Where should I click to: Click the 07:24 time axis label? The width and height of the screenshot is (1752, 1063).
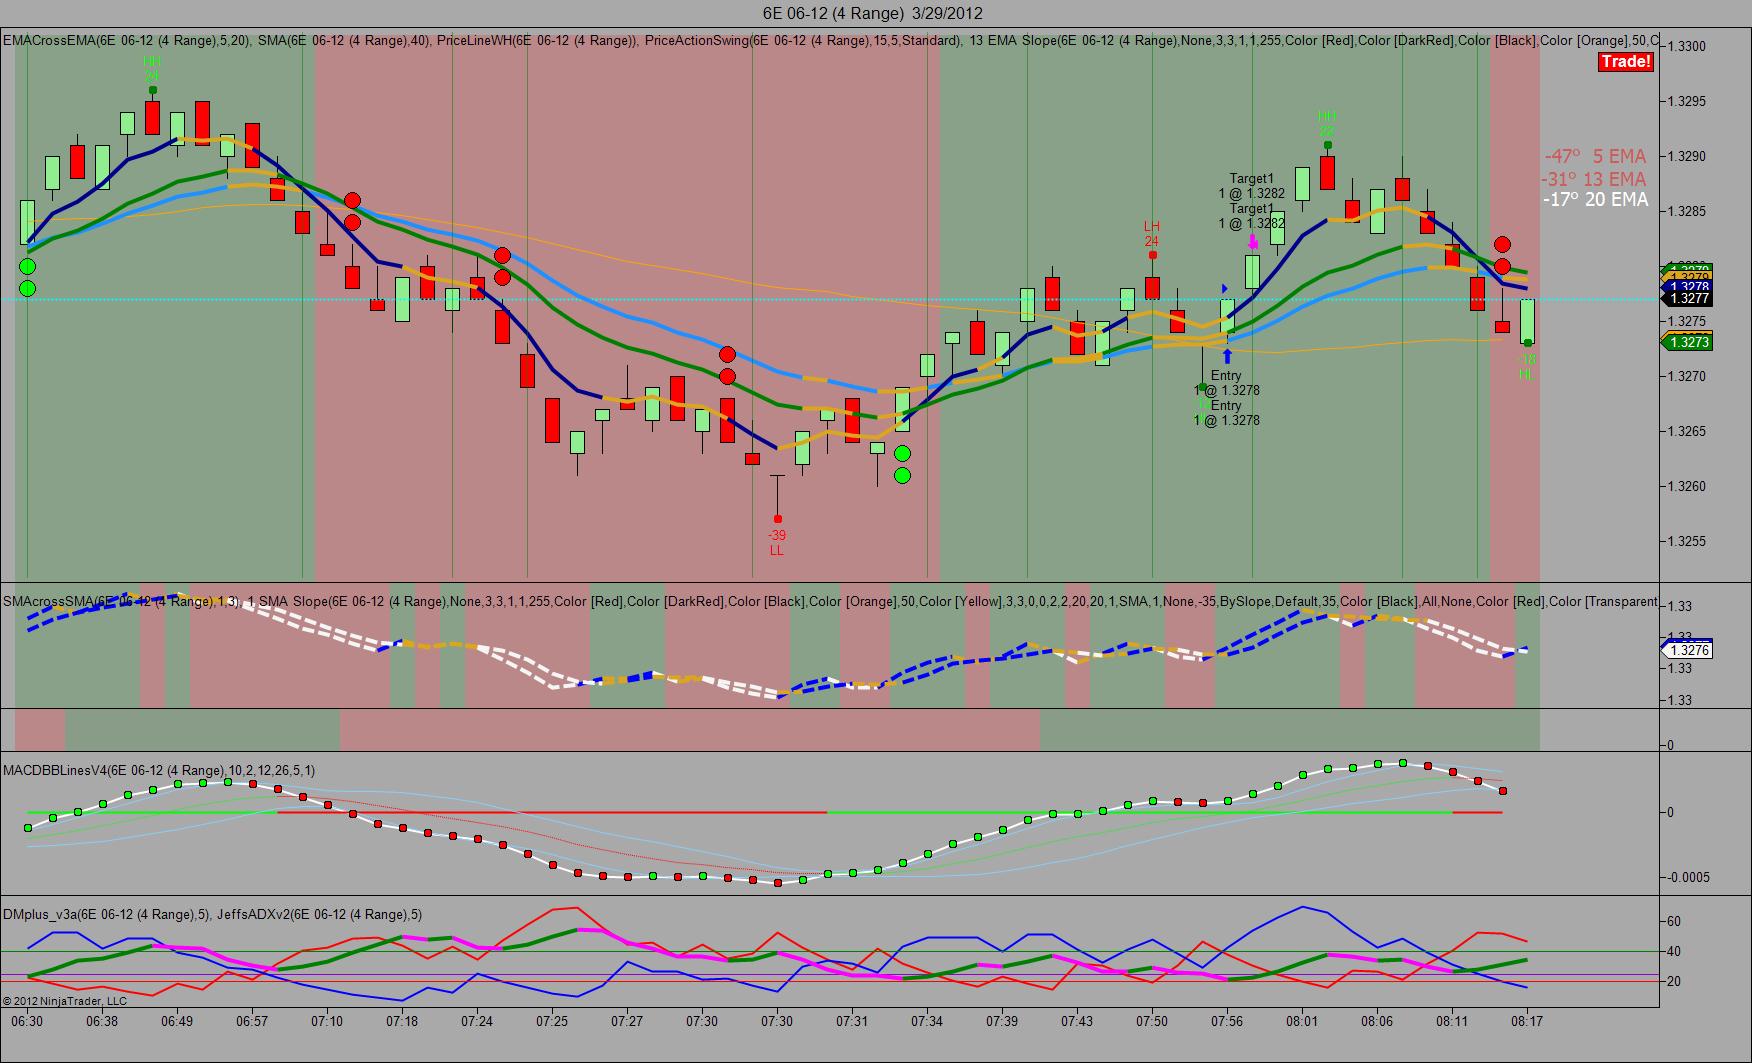(477, 1021)
